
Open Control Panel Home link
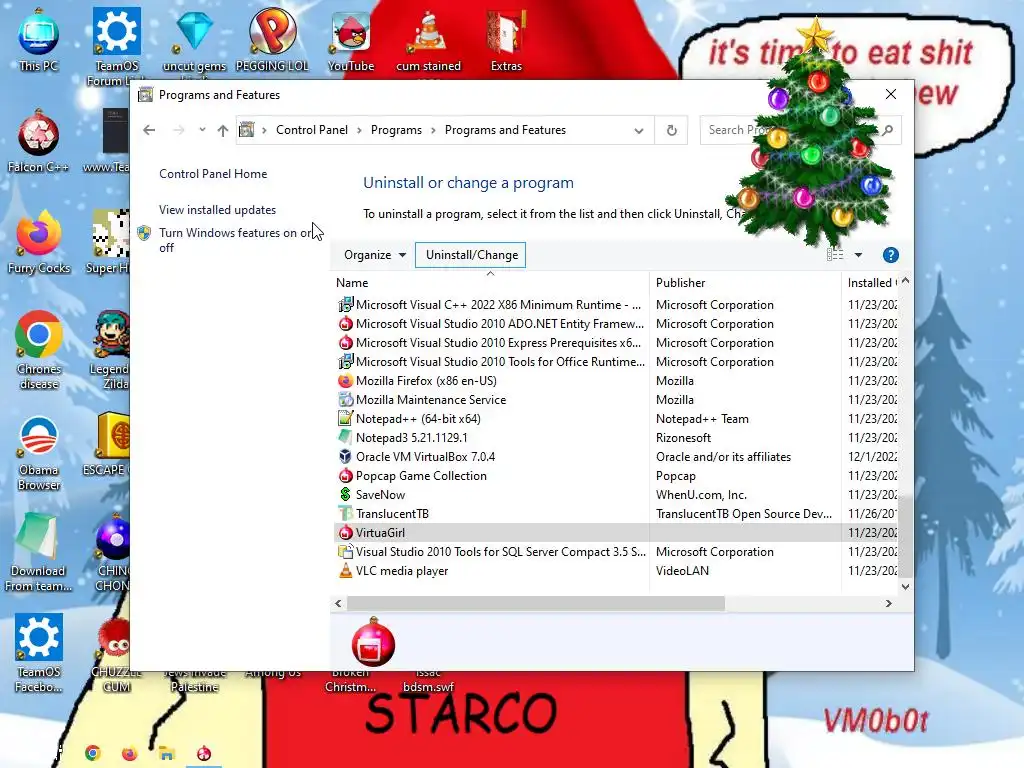pyautogui.click(x=213, y=174)
